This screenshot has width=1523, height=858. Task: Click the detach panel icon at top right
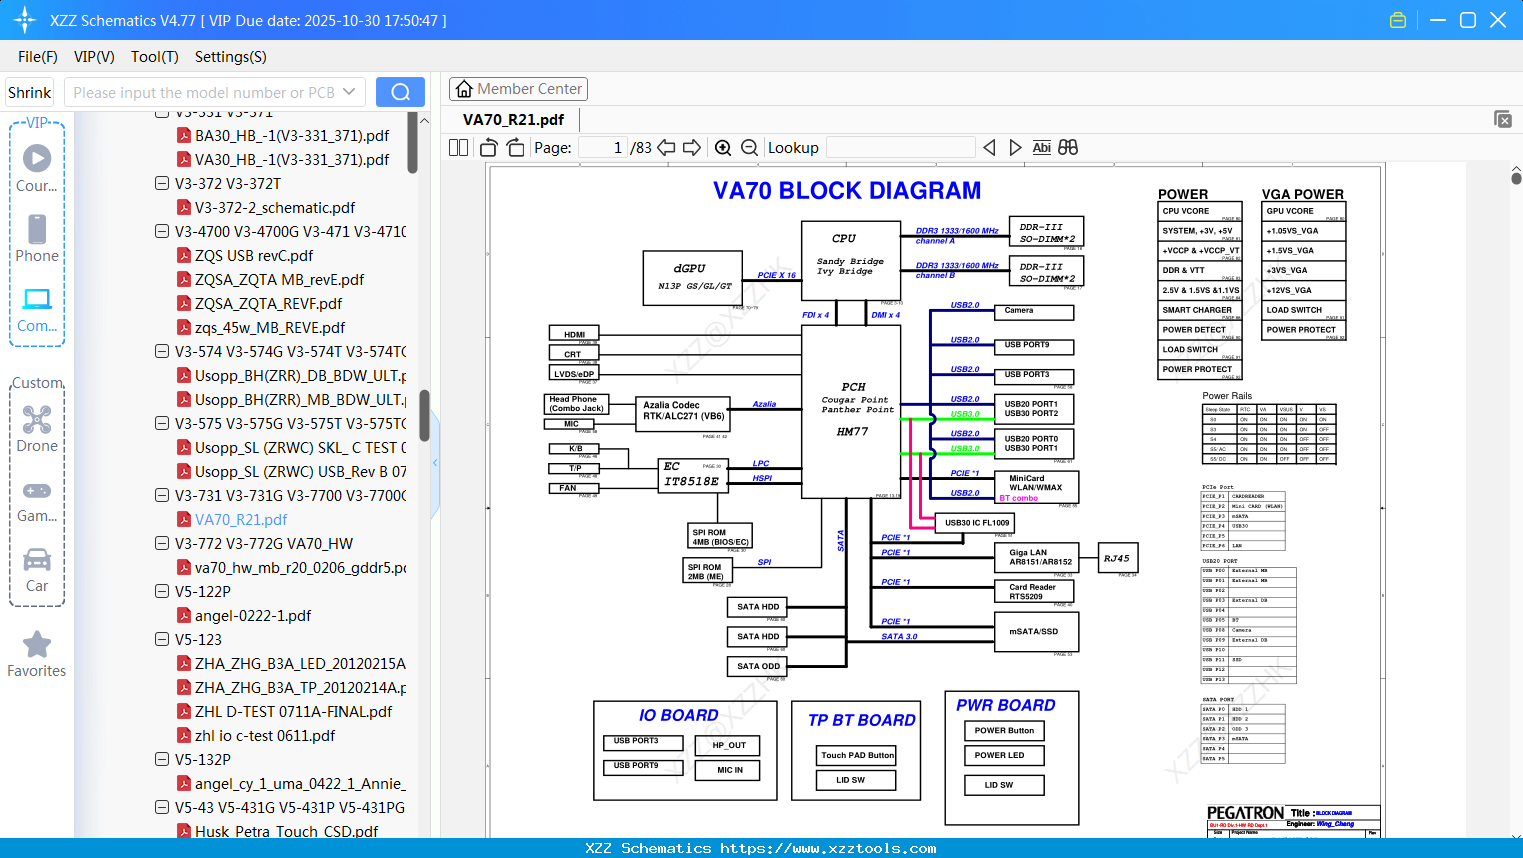pyautogui.click(x=1503, y=119)
